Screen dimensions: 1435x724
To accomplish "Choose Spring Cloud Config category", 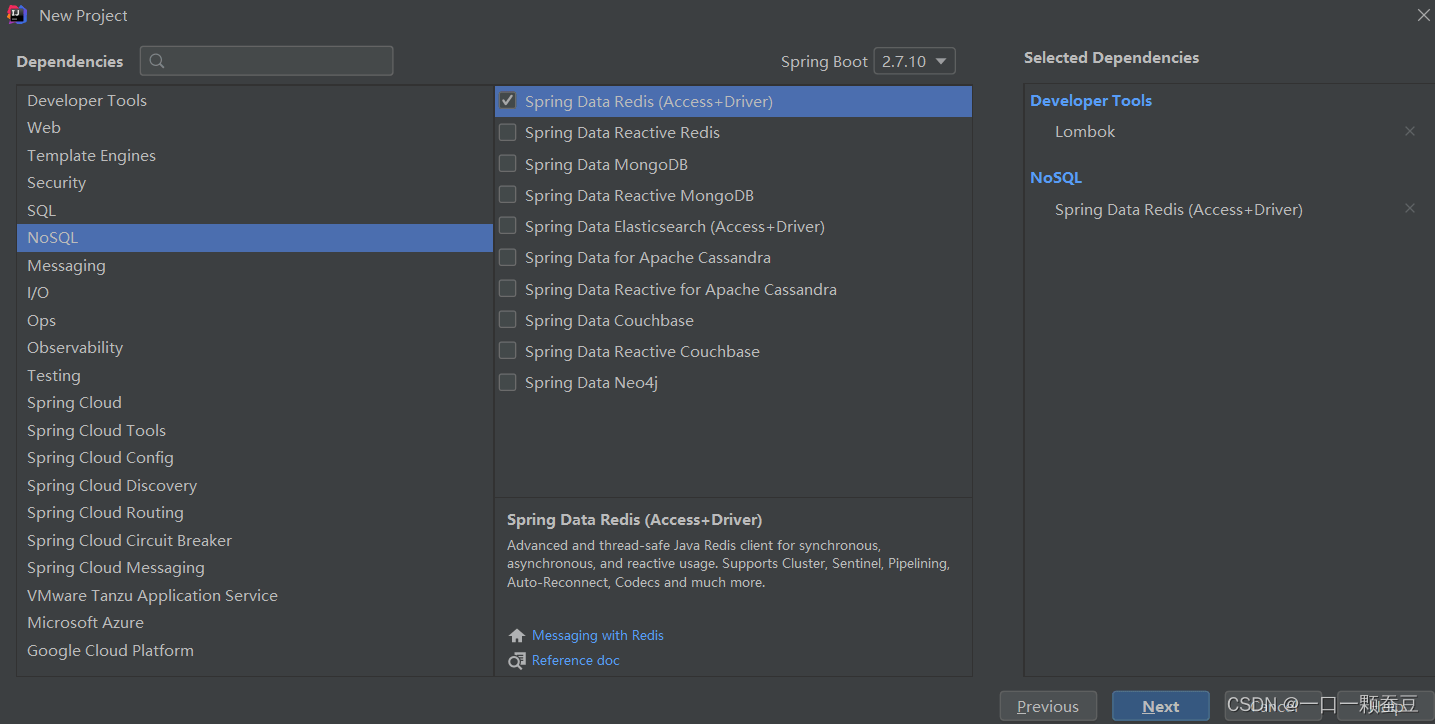I will point(255,458).
